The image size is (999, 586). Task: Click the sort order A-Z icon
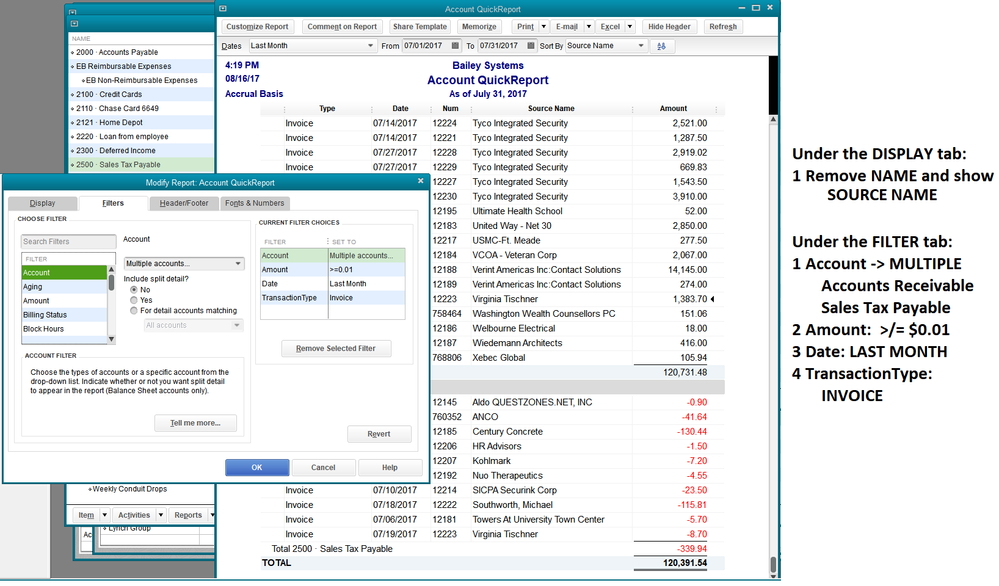(x=661, y=46)
